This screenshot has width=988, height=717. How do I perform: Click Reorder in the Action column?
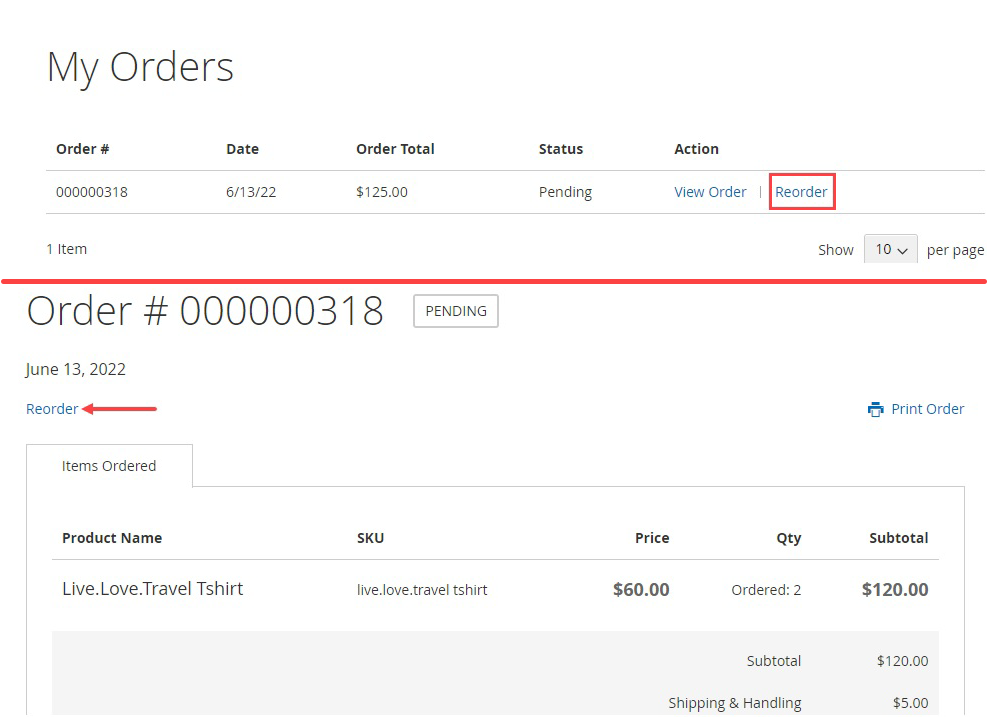tap(801, 191)
